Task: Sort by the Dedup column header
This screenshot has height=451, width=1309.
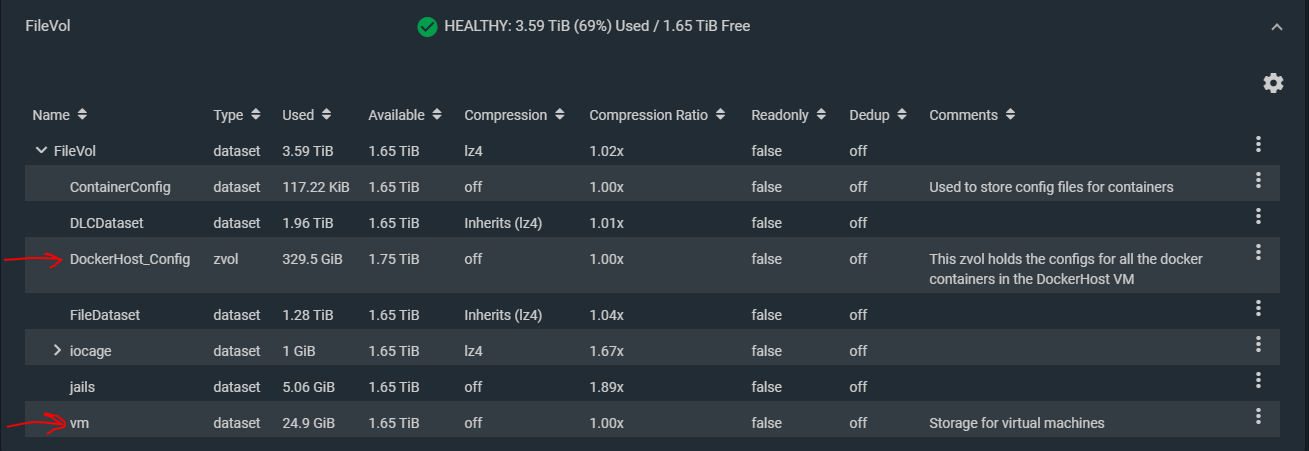Action: (878, 115)
